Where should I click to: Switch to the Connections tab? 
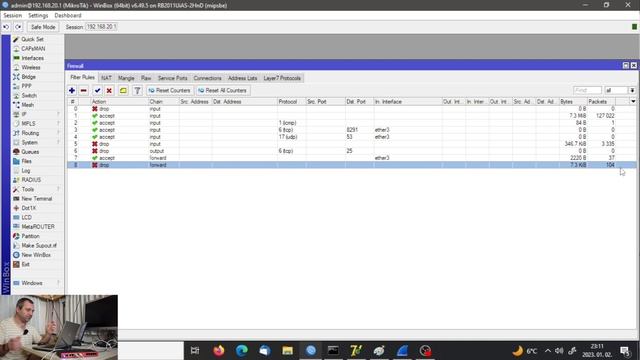(x=207, y=78)
